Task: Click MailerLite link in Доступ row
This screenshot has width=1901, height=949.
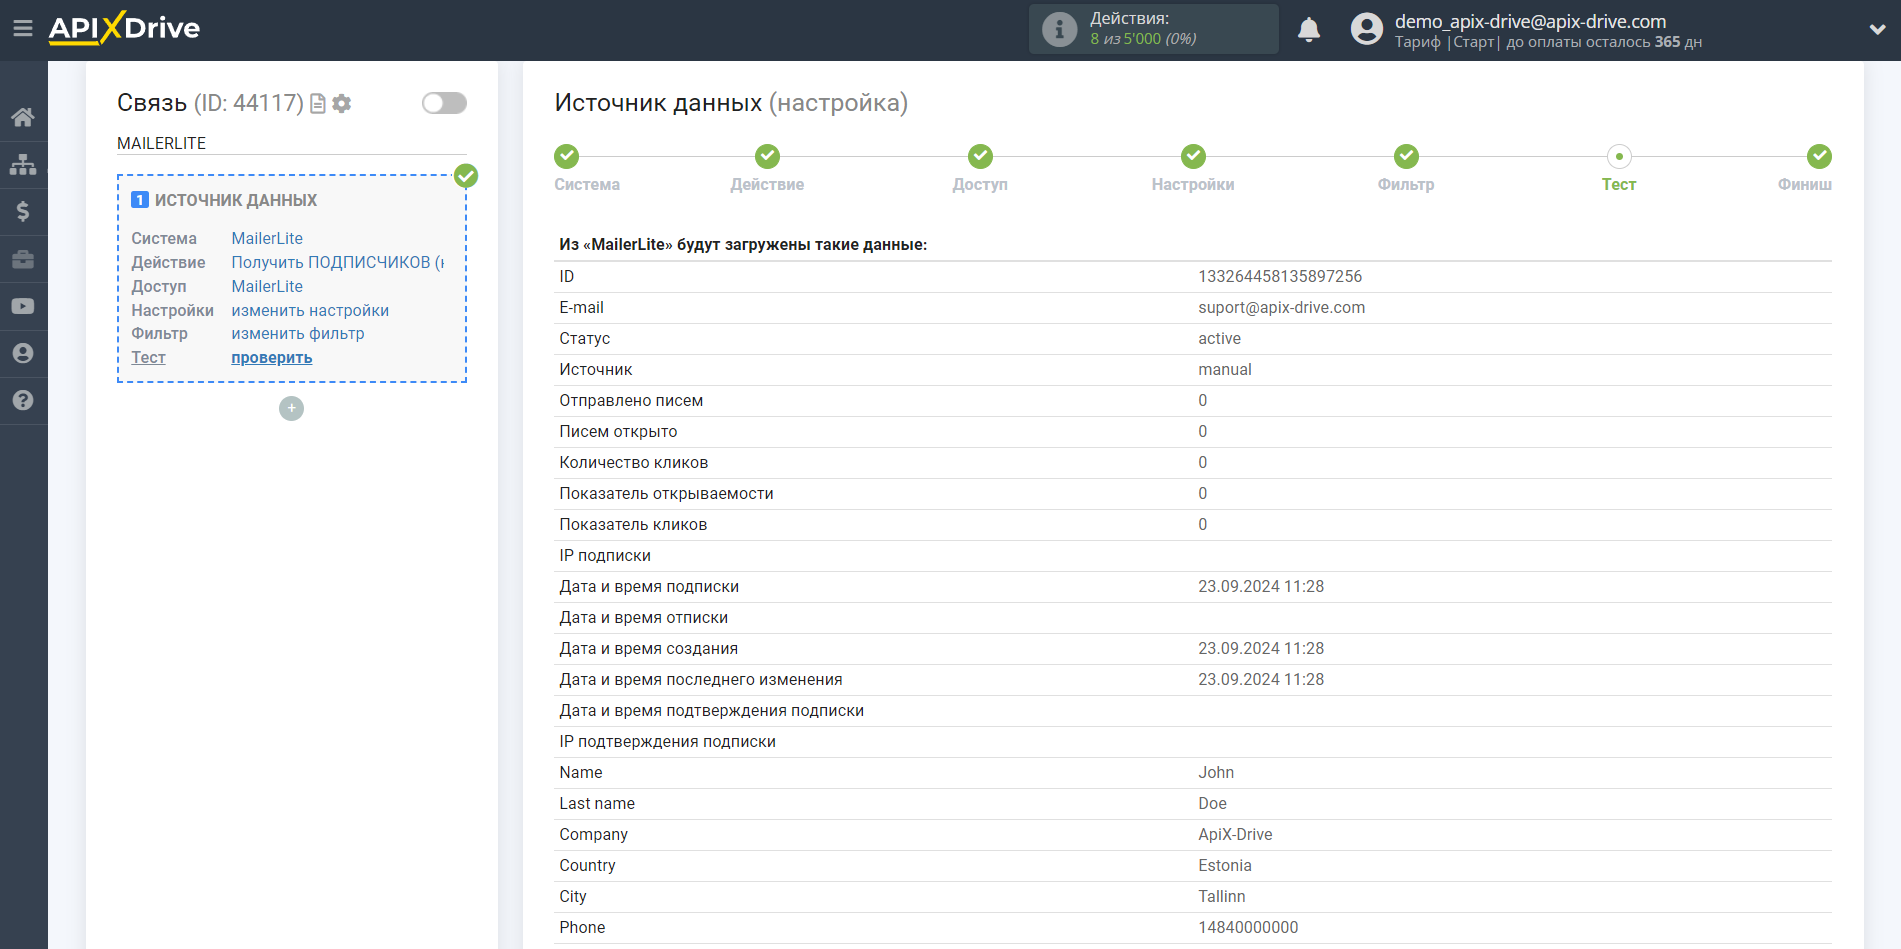Action: pyautogui.click(x=267, y=286)
